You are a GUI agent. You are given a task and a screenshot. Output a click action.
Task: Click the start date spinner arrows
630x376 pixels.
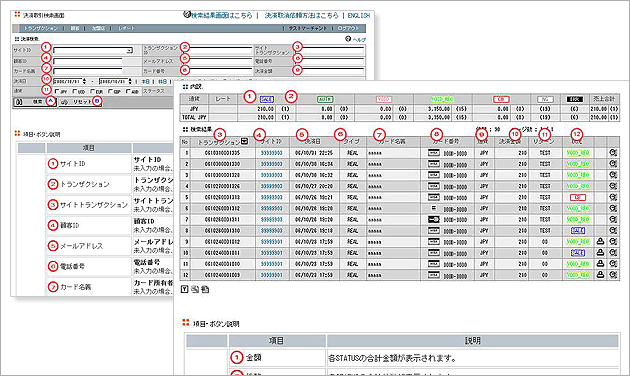click(84, 82)
